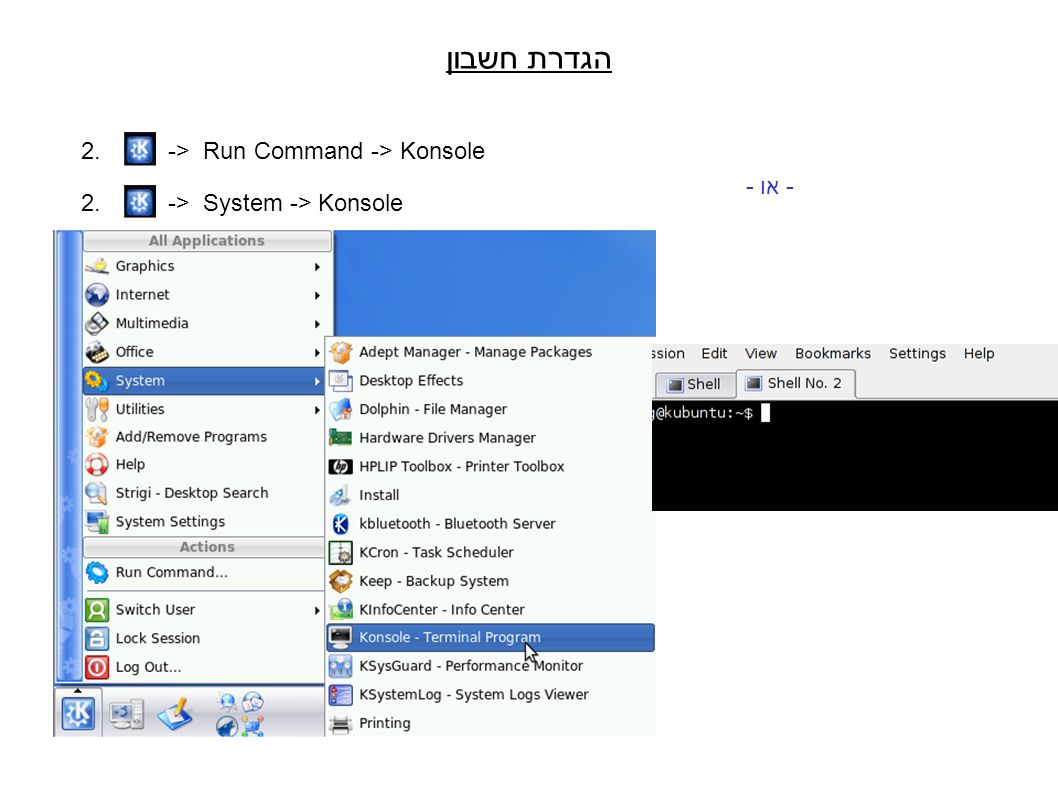1058x793 pixels.
Task: Click the Adept Manager package icon
Action: pyautogui.click(x=341, y=352)
